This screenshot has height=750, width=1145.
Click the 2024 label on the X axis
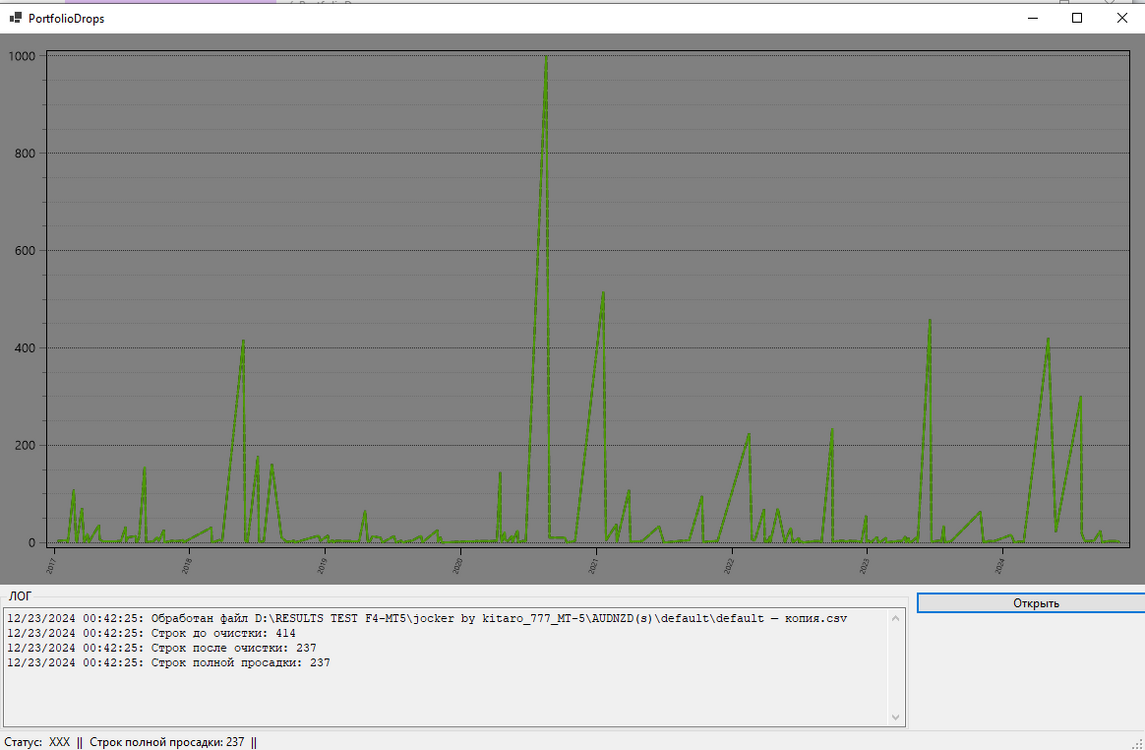(1000, 565)
